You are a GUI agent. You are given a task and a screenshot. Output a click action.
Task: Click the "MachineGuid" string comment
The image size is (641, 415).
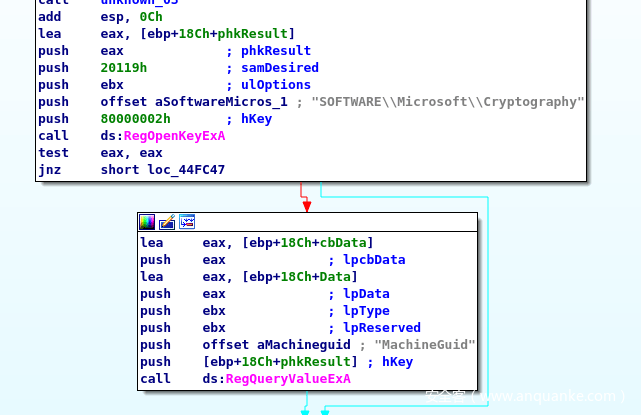(425, 345)
